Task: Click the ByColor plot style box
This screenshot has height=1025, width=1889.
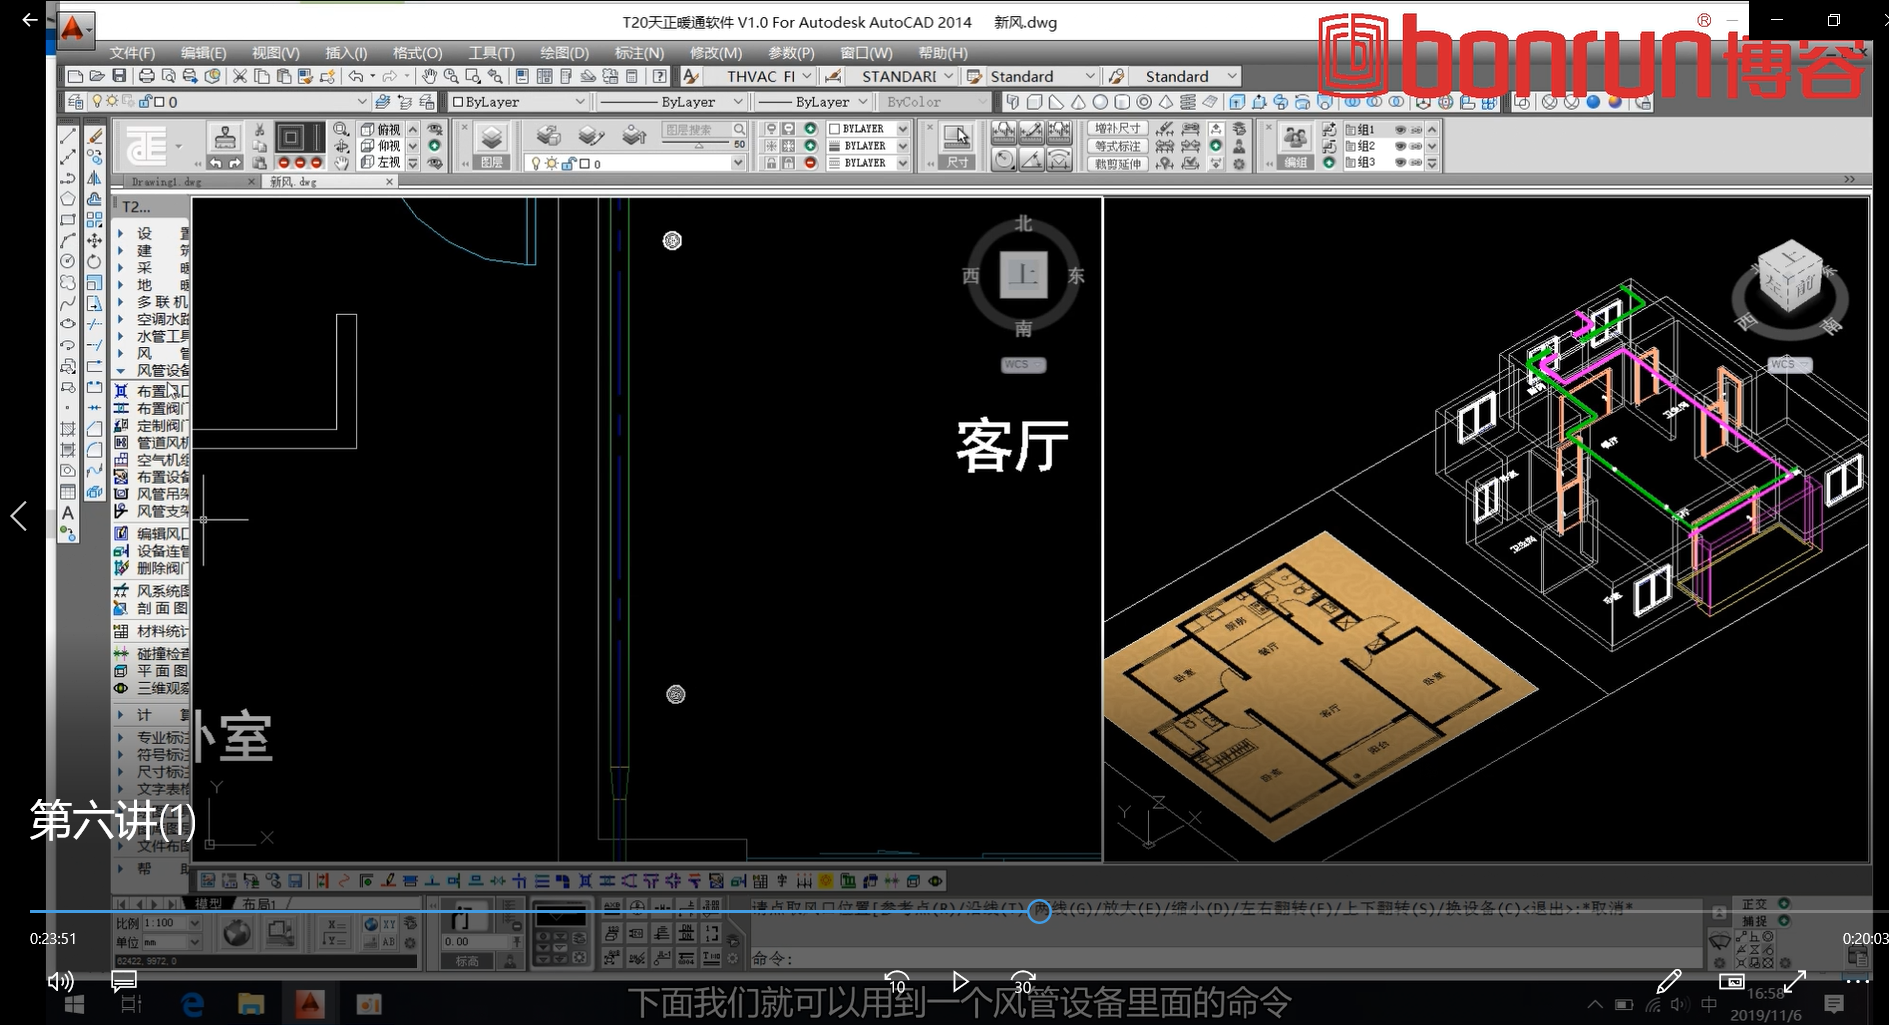Action: (x=934, y=102)
